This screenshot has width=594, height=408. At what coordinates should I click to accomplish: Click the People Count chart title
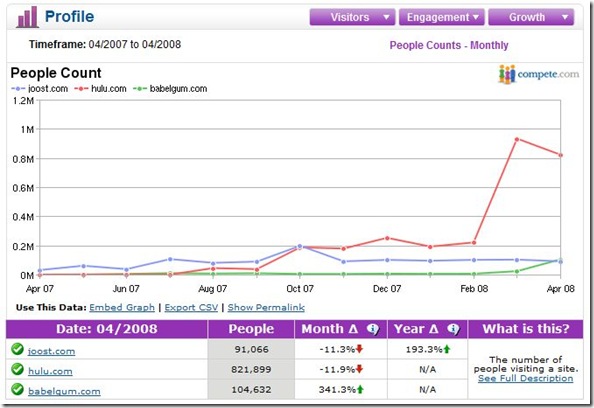point(56,73)
